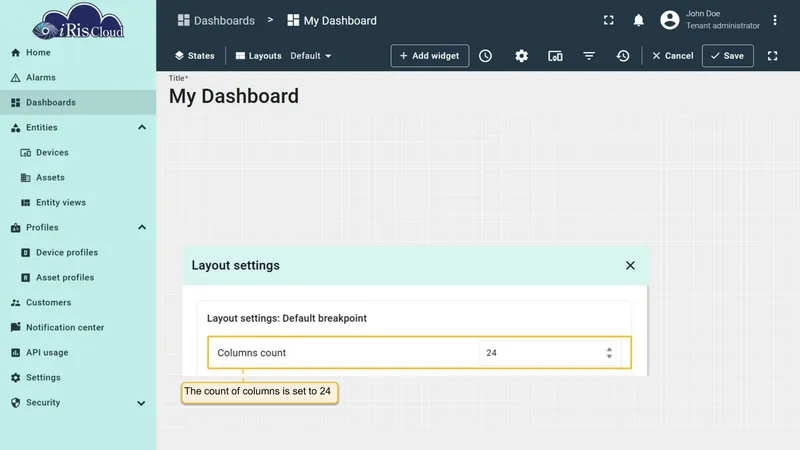Image resolution: width=800 pixels, height=450 pixels.
Task: Click the Entity views icon
Action: click(x=26, y=203)
